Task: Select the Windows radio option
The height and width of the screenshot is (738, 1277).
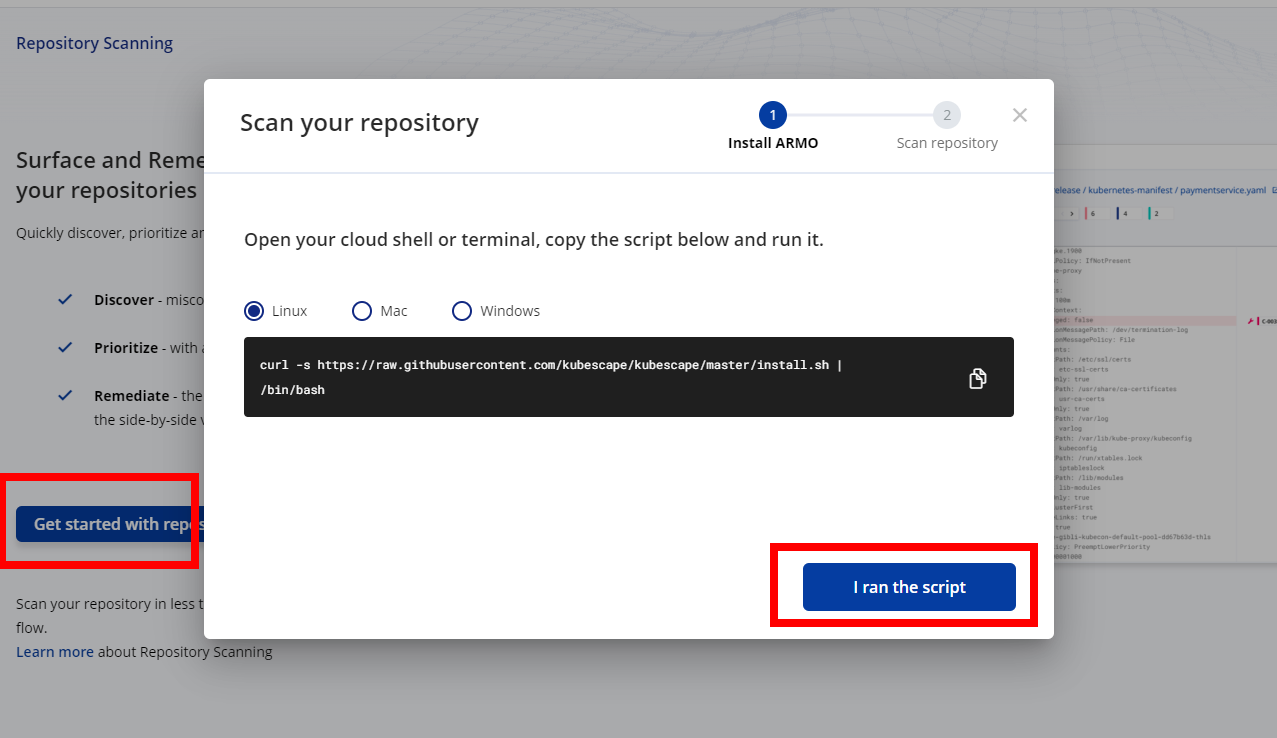Action: [496, 311]
